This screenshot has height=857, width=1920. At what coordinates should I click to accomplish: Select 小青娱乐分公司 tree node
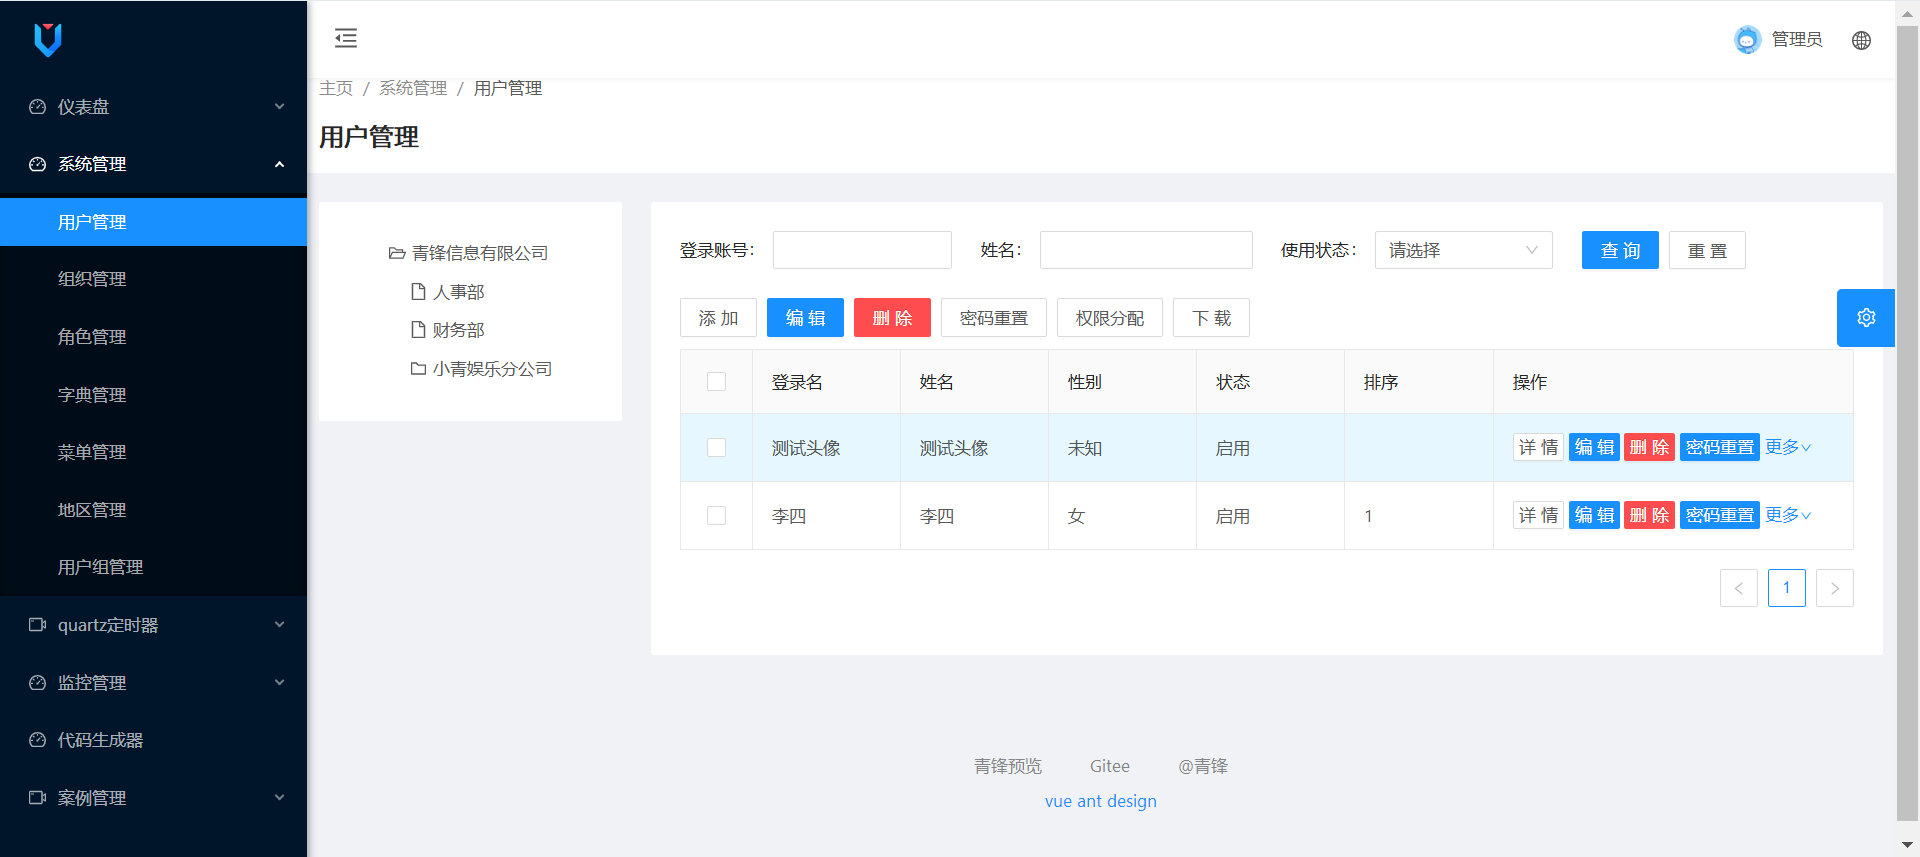[492, 369]
